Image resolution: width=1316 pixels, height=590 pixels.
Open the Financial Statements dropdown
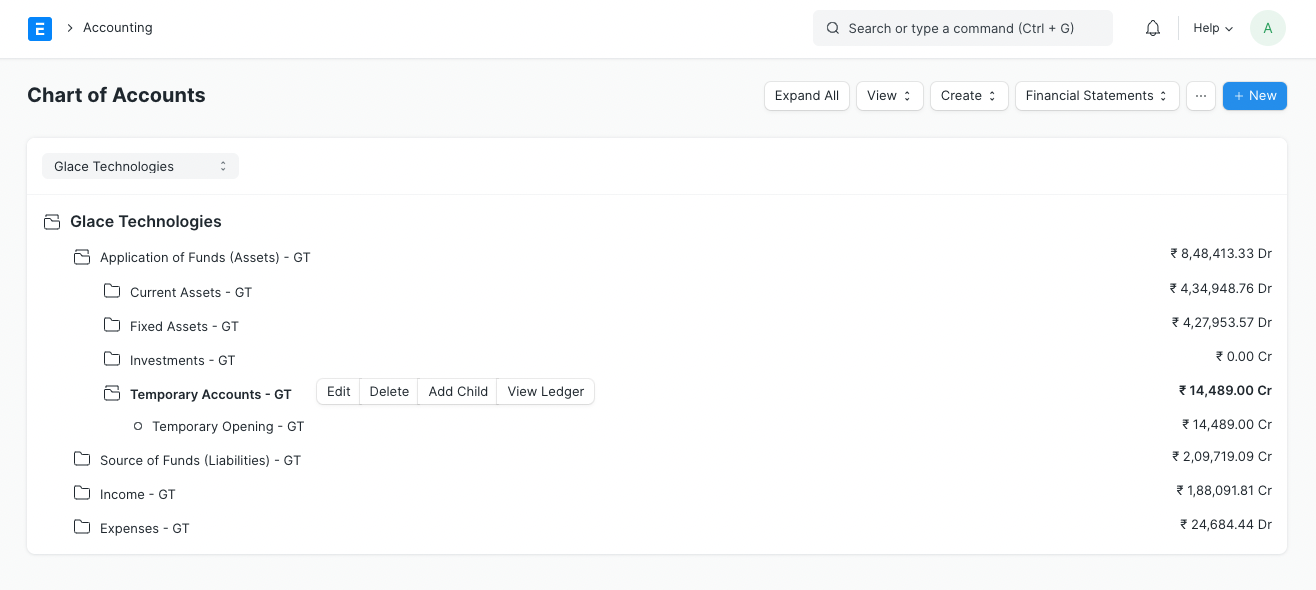pyautogui.click(x=1096, y=96)
